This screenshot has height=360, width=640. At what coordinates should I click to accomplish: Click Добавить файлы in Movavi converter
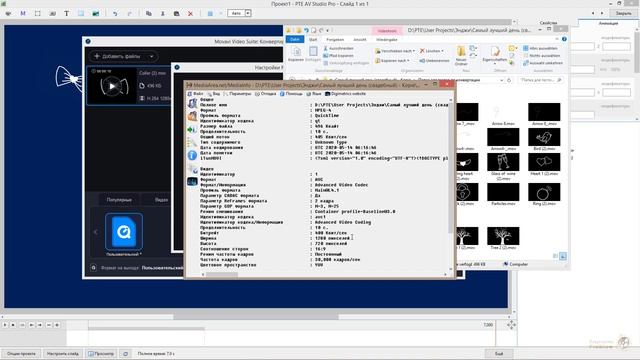[117, 56]
